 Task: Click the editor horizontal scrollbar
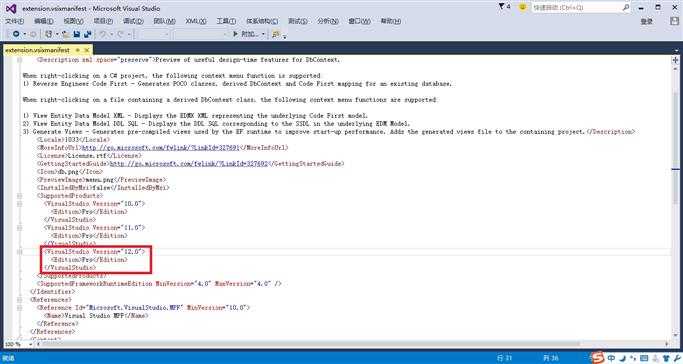click(x=353, y=344)
